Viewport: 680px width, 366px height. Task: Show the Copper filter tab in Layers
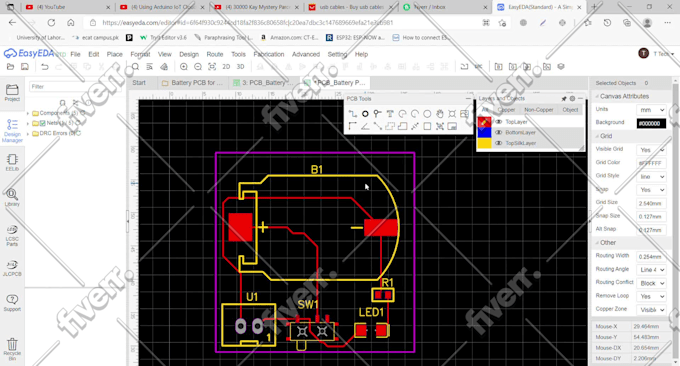[506, 110]
